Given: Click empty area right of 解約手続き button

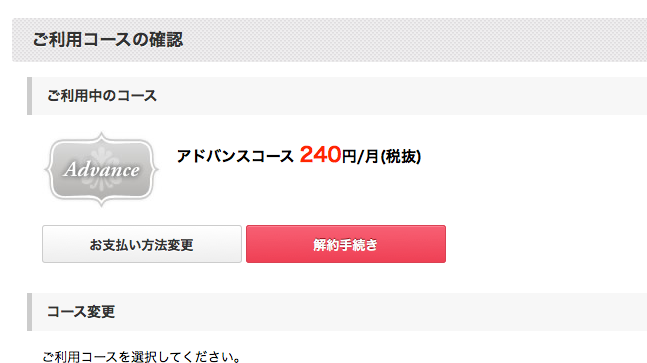Looking at the screenshot, I should (x=545, y=244).
